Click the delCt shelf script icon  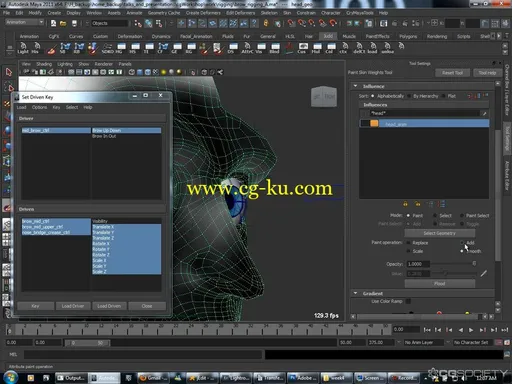pyautogui.click(x=359, y=48)
